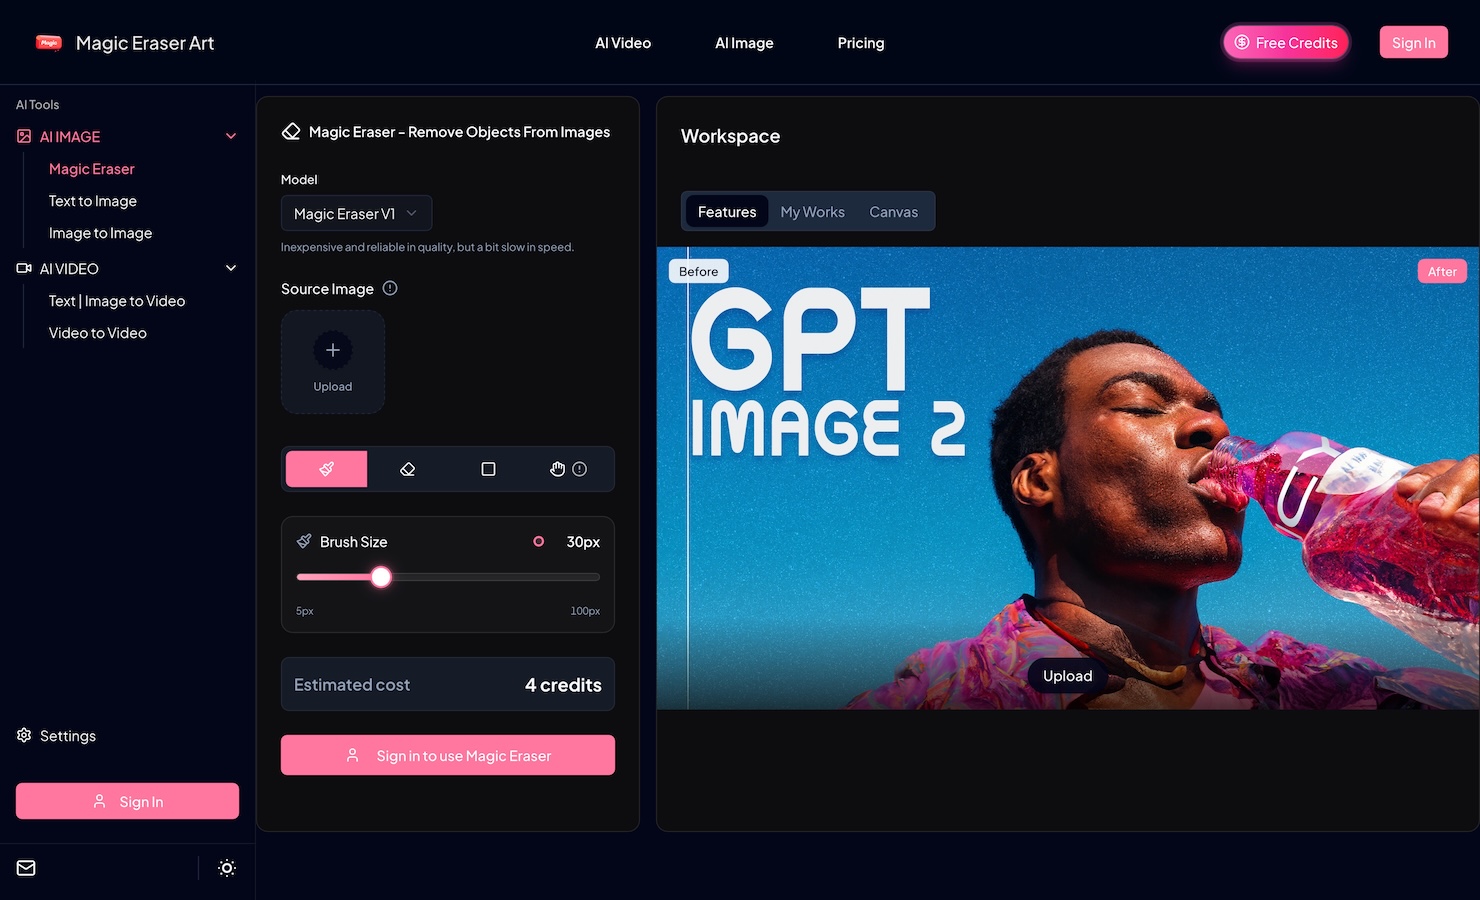The height and width of the screenshot is (900, 1480).
Task: Toggle the light/dark theme sun icon
Action: [227, 868]
